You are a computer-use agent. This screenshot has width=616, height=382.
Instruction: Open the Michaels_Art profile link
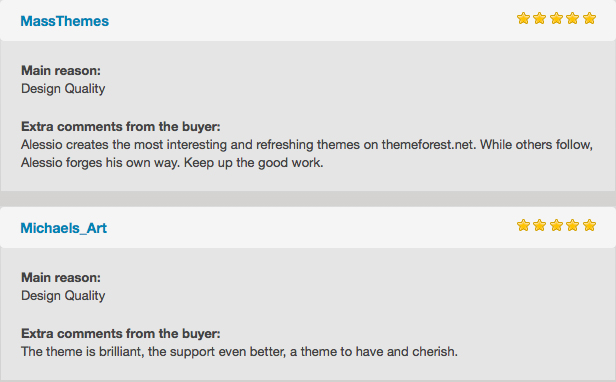(x=64, y=228)
